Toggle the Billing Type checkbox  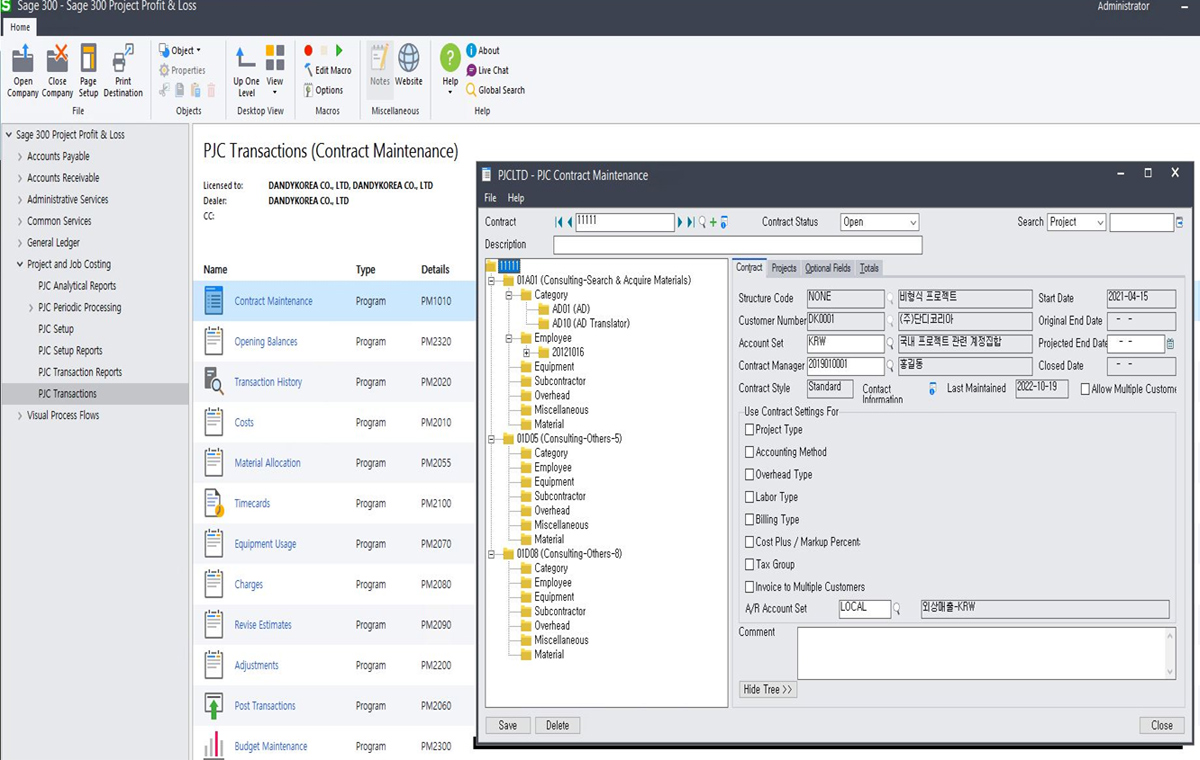[x=750, y=520]
